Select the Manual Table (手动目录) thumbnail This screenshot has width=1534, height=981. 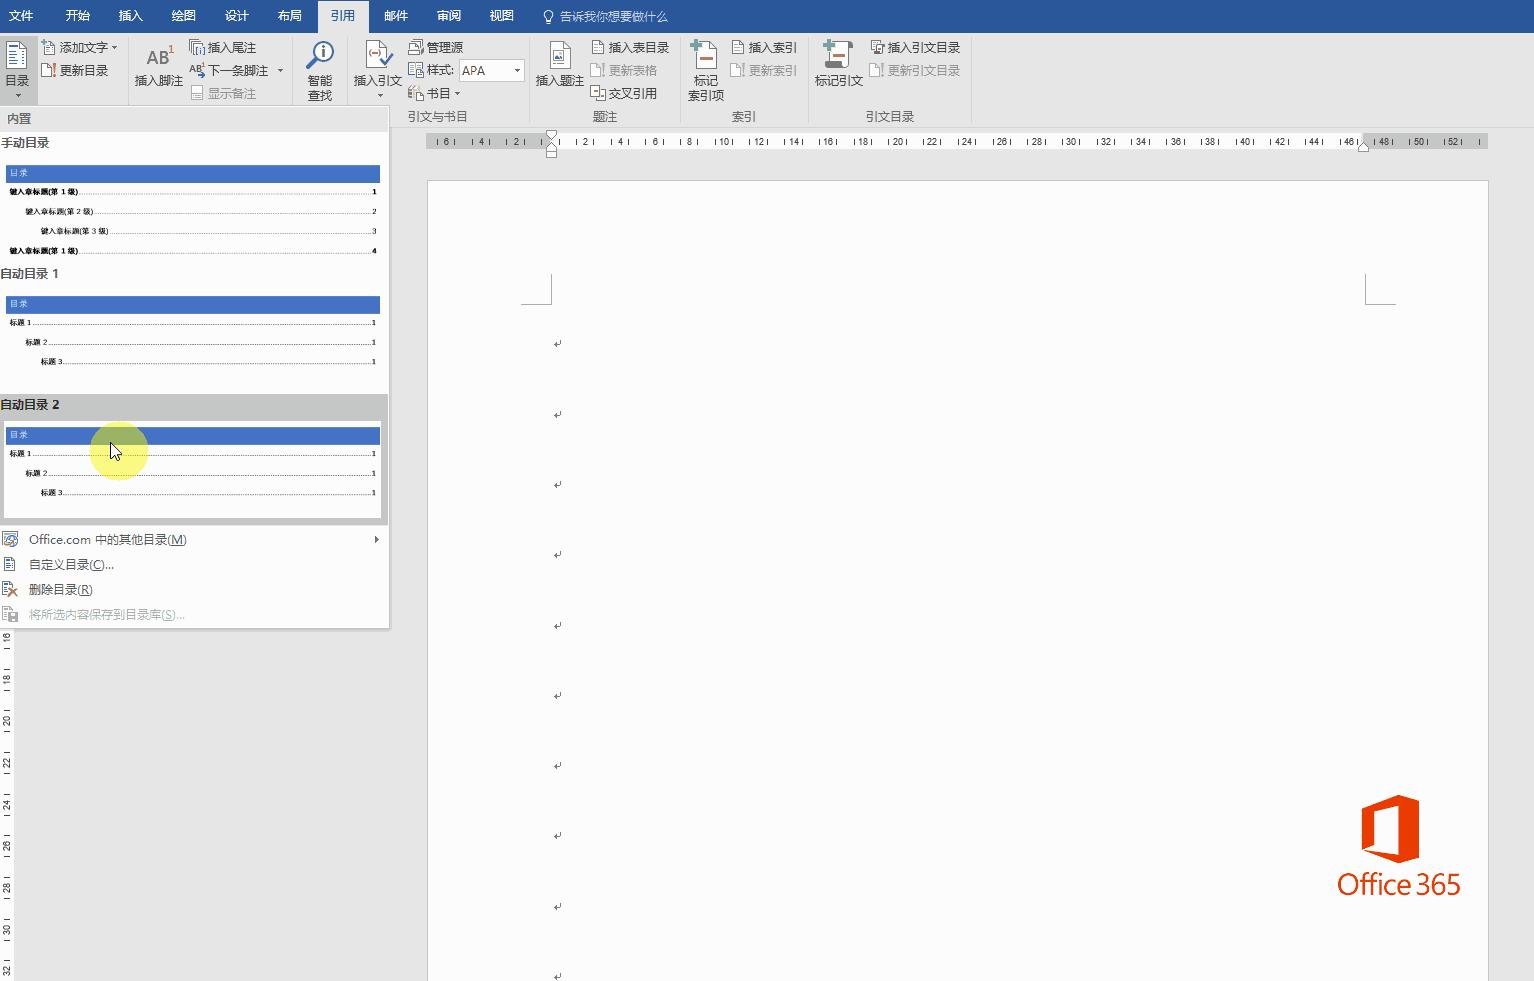(192, 211)
